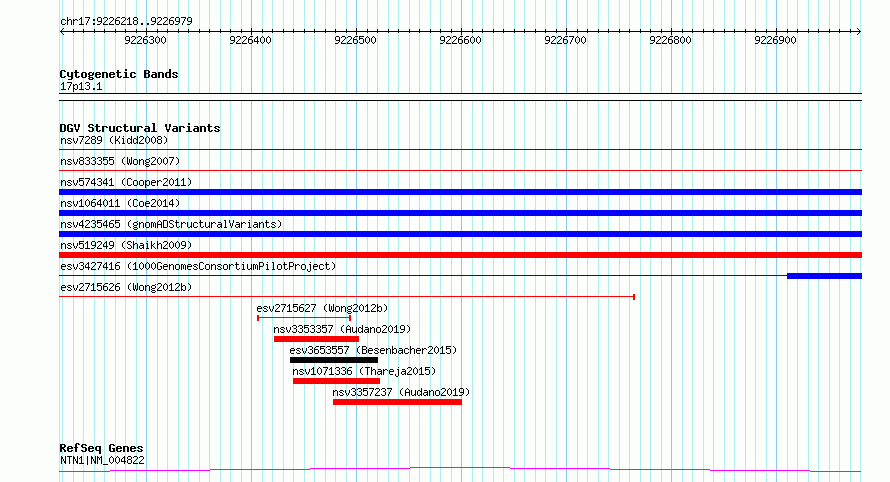Image resolution: width=890 pixels, height=482 pixels.
Task: Click the red bar under nsv3353357
Action: (316, 339)
